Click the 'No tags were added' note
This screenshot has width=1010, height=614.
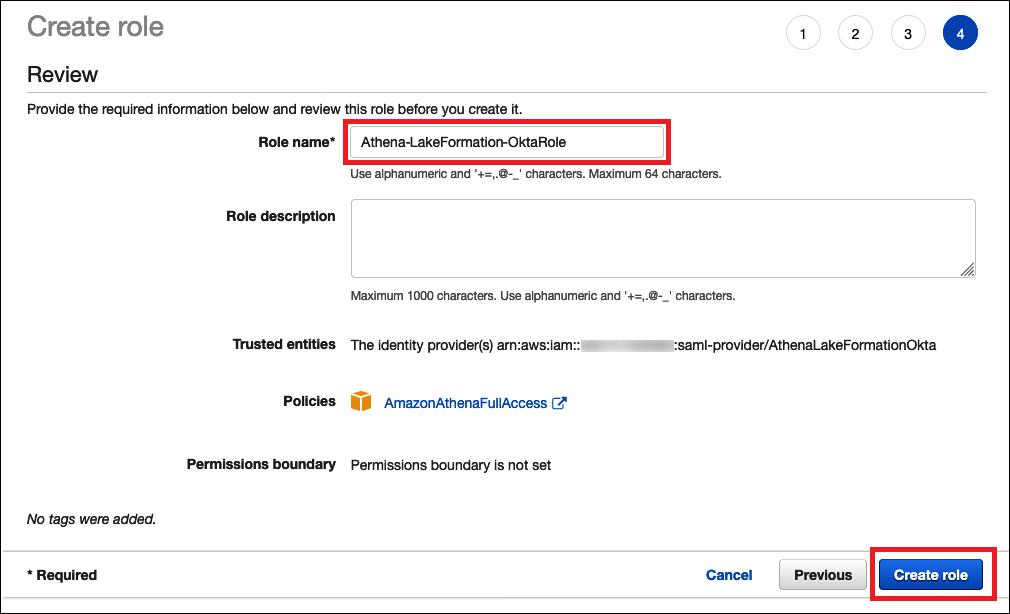tap(92, 519)
